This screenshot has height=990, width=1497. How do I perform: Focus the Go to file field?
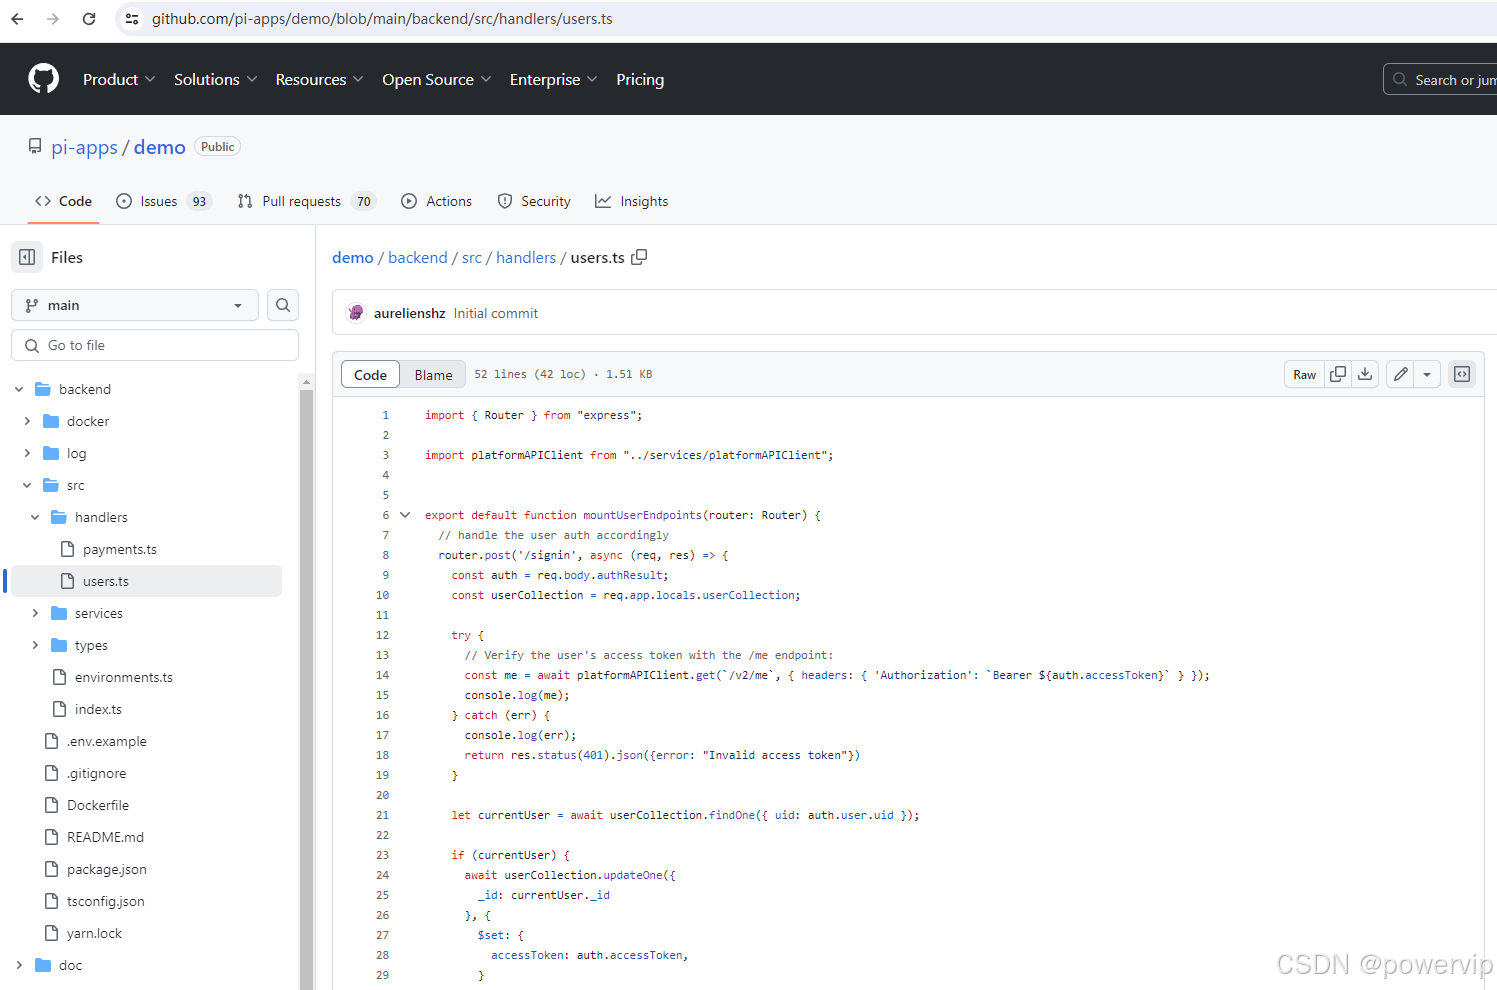(155, 345)
